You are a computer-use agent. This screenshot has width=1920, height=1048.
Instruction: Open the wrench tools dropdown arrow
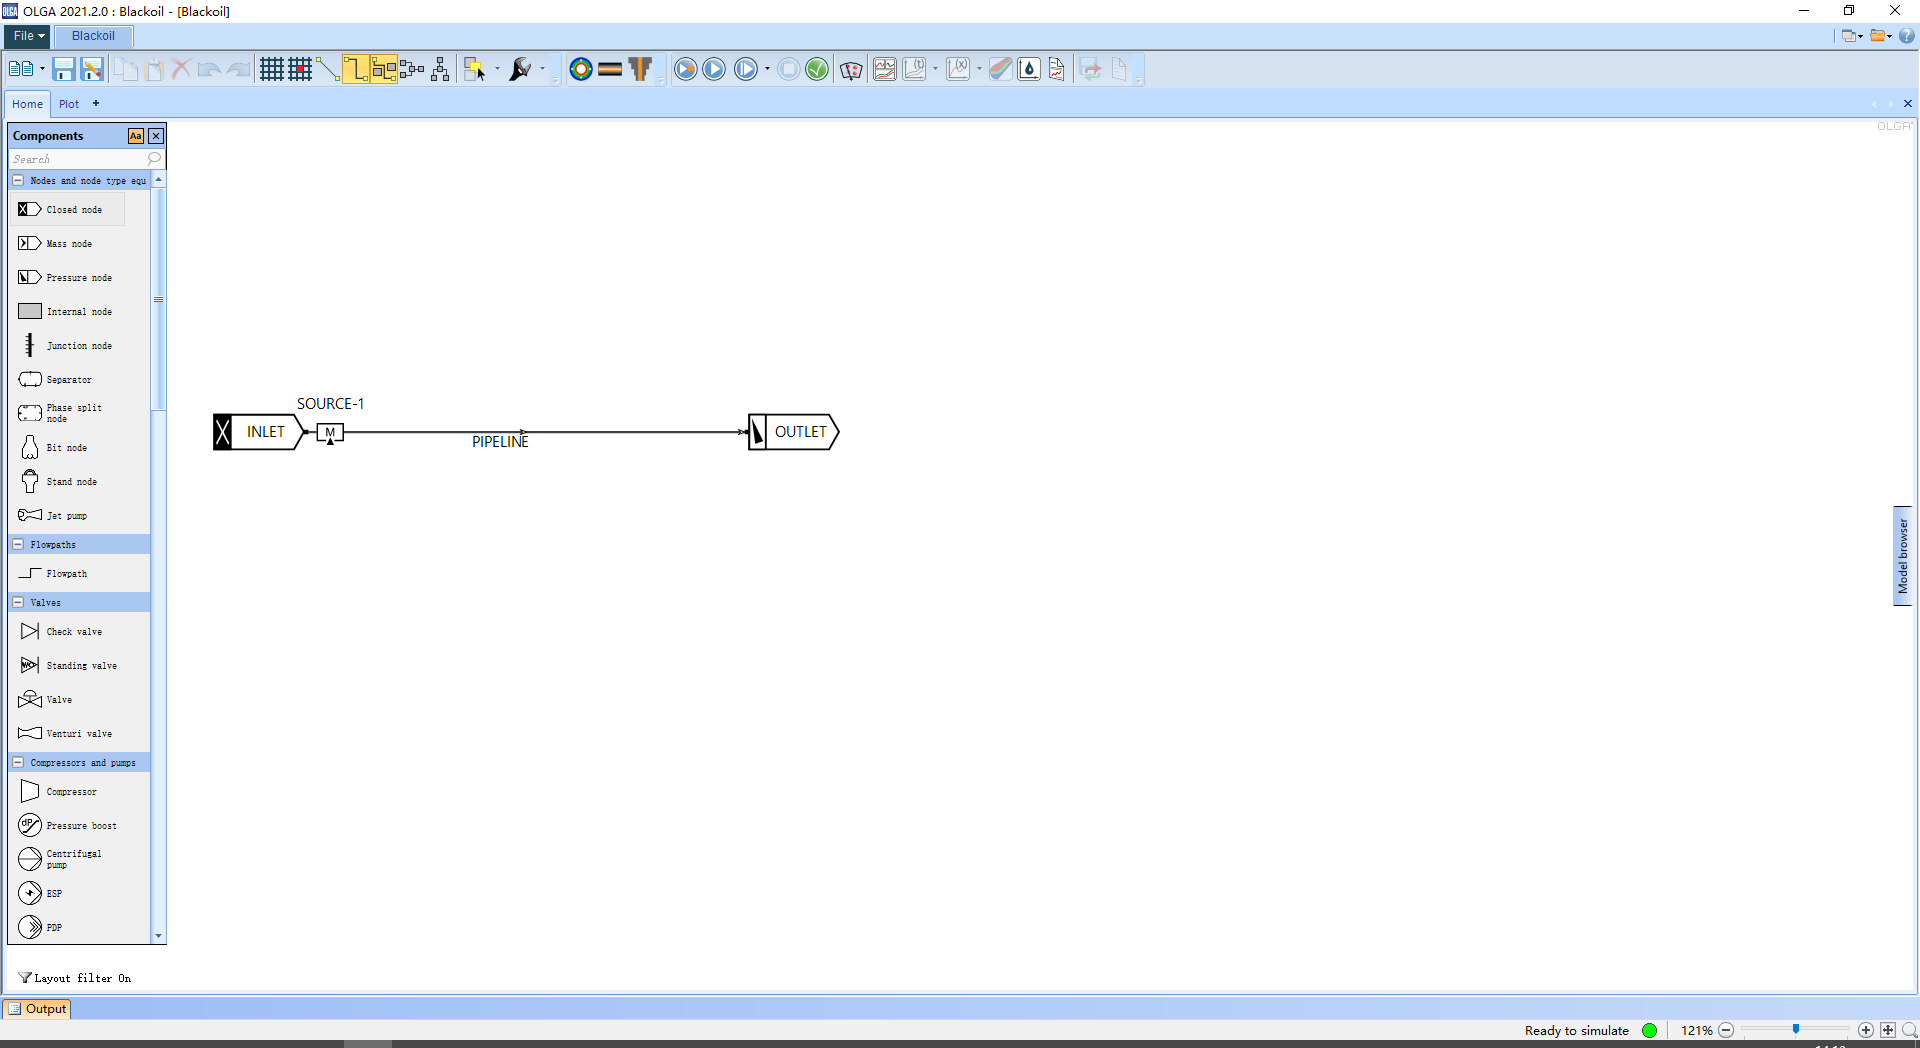(543, 69)
